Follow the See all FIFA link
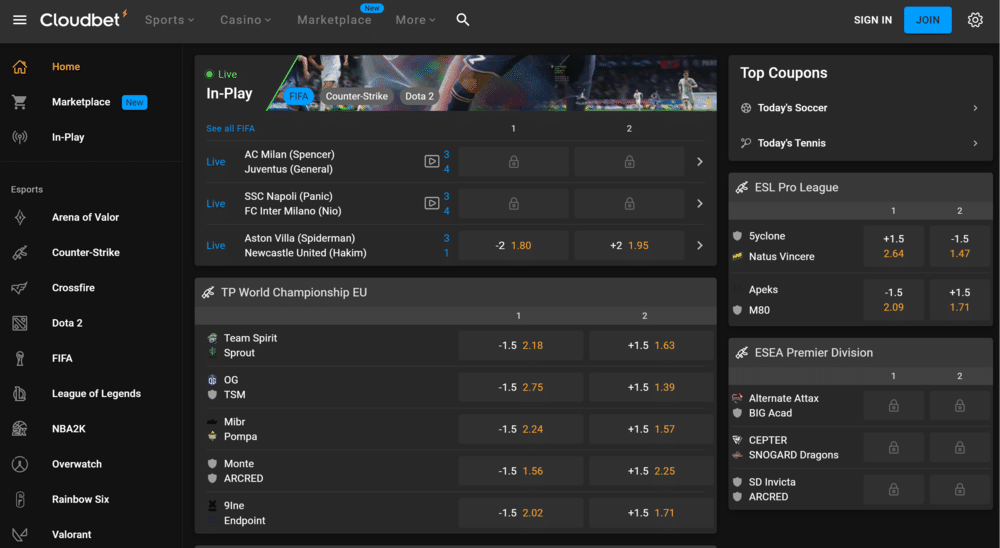1000x548 pixels. pyautogui.click(x=230, y=128)
